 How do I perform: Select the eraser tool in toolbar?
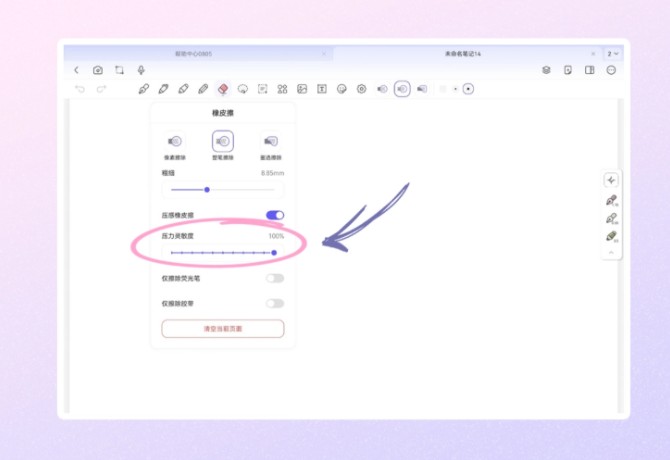(x=222, y=89)
